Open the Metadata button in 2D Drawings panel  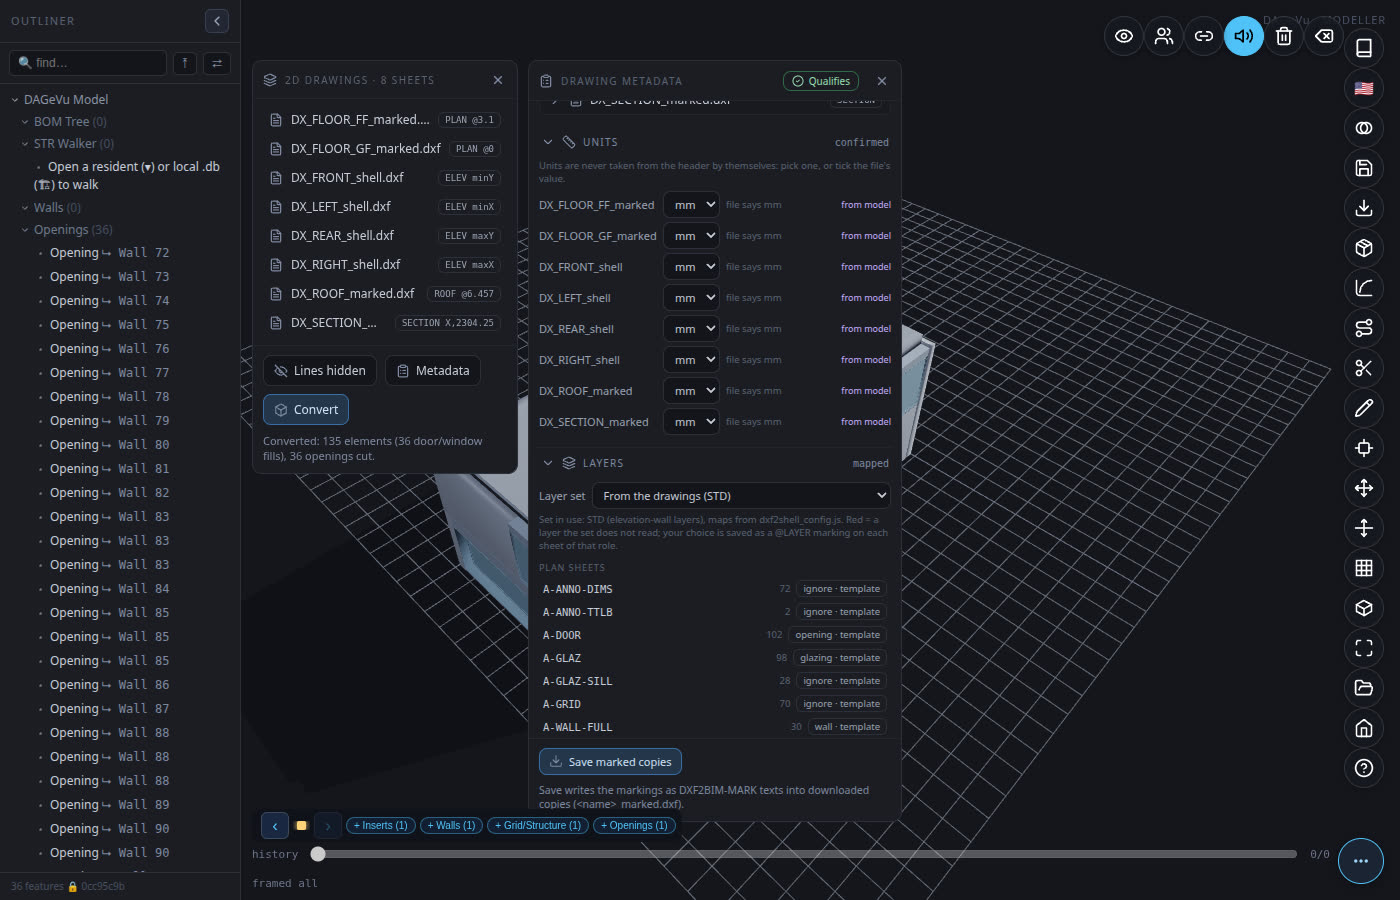[433, 371]
